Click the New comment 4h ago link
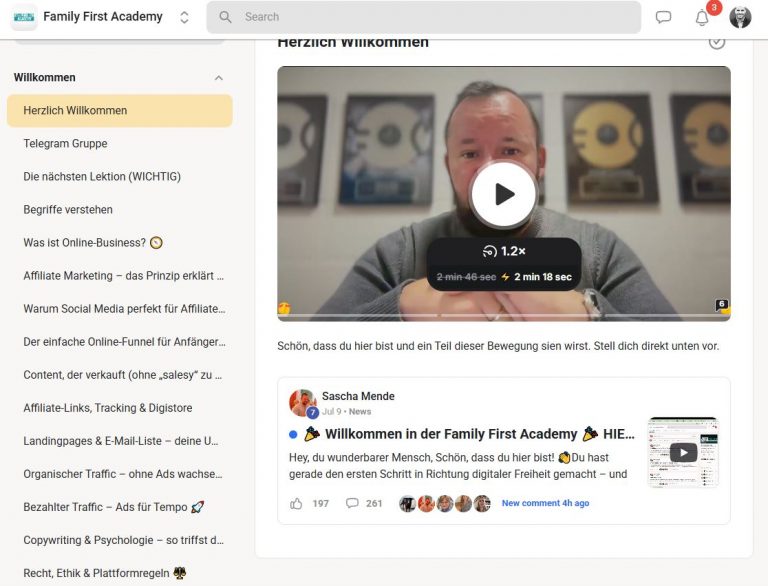The width and height of the screenshot is (768, 586). point(545,503)
